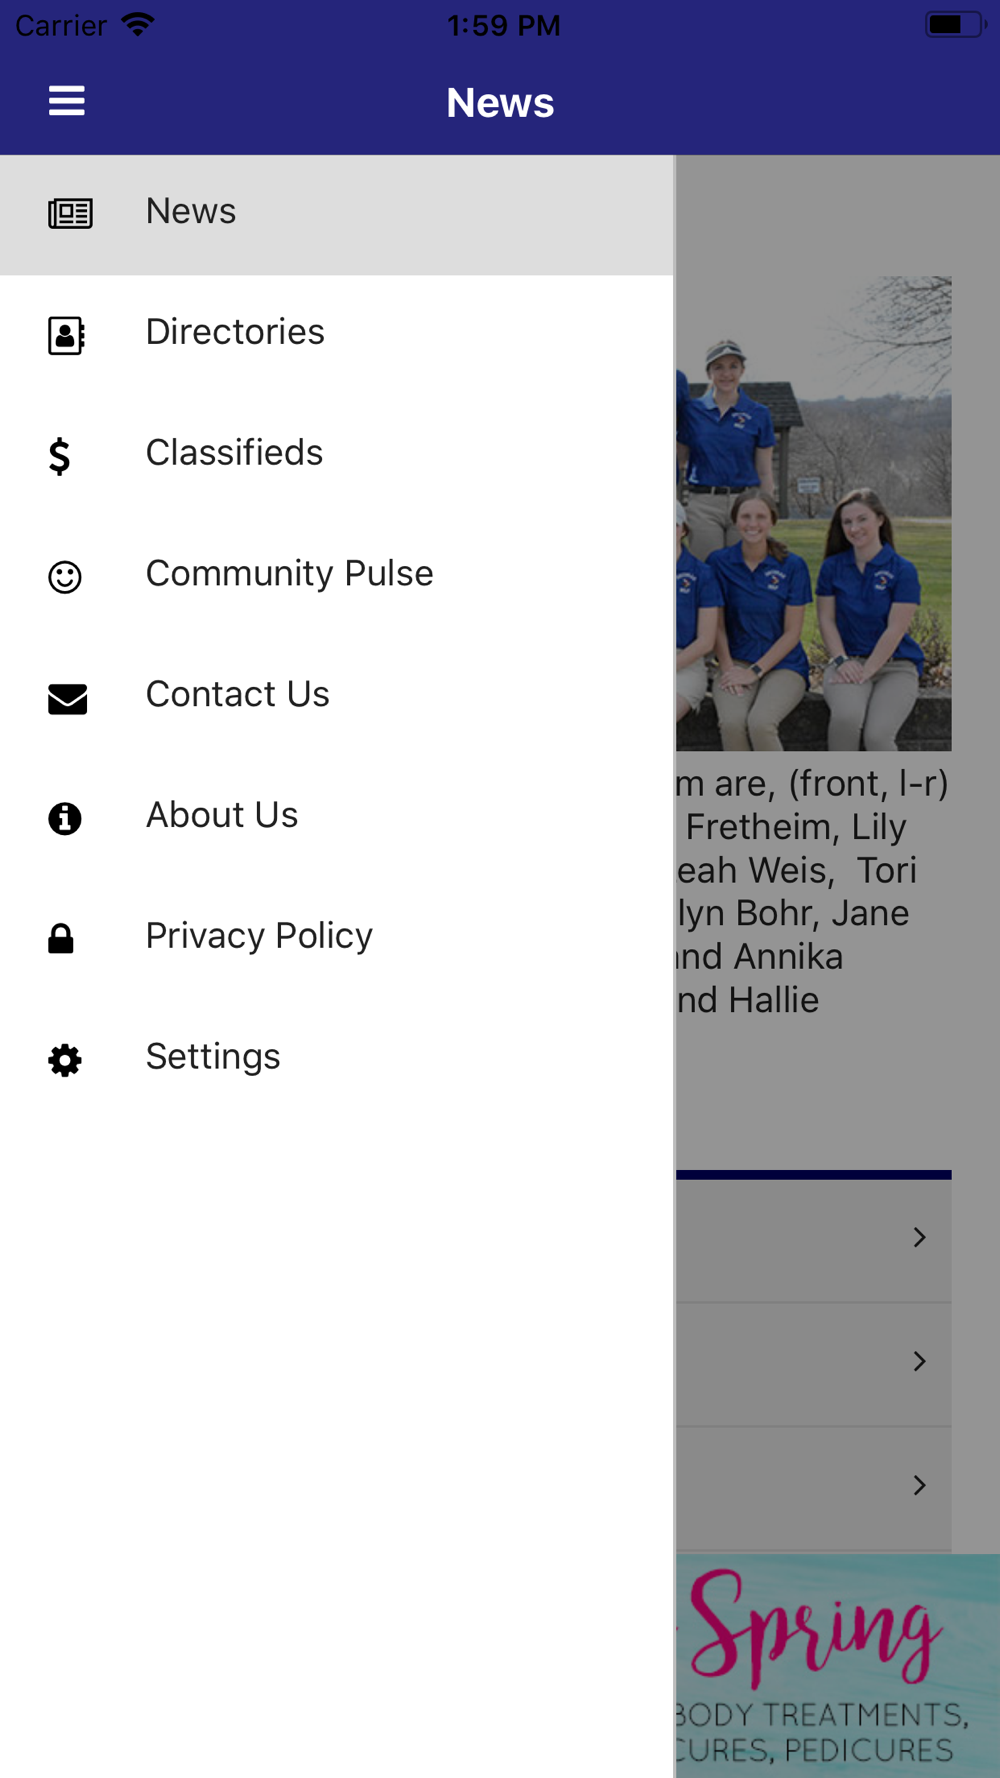
Task: Expand the third chevron list row
Action: [813, 1487]
